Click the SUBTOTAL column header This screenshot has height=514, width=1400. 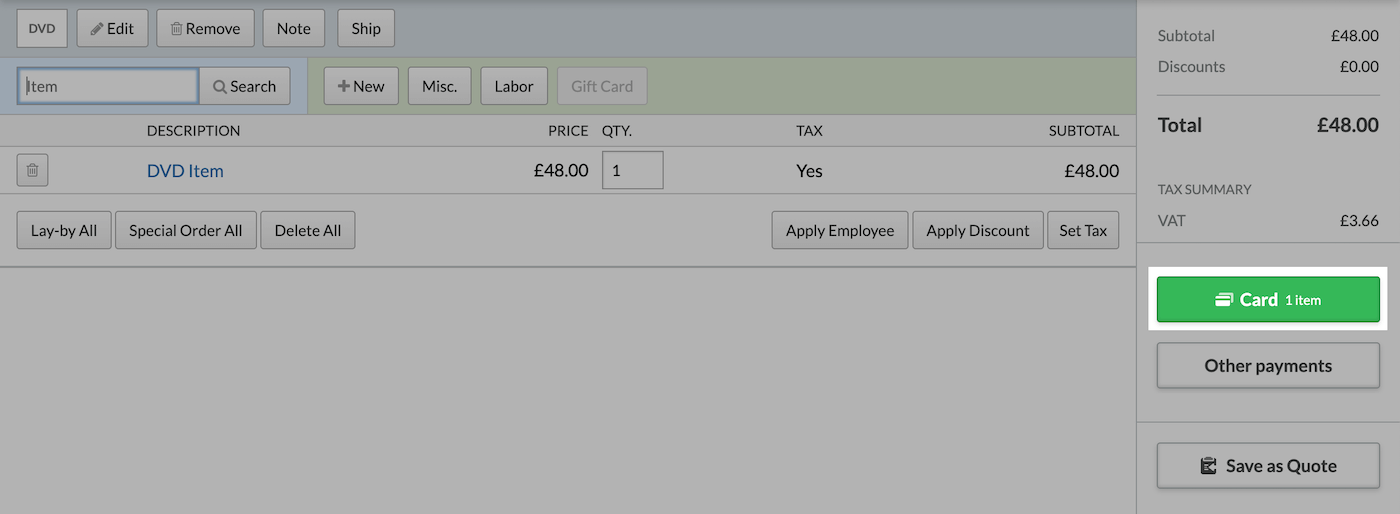(1084, 131)
